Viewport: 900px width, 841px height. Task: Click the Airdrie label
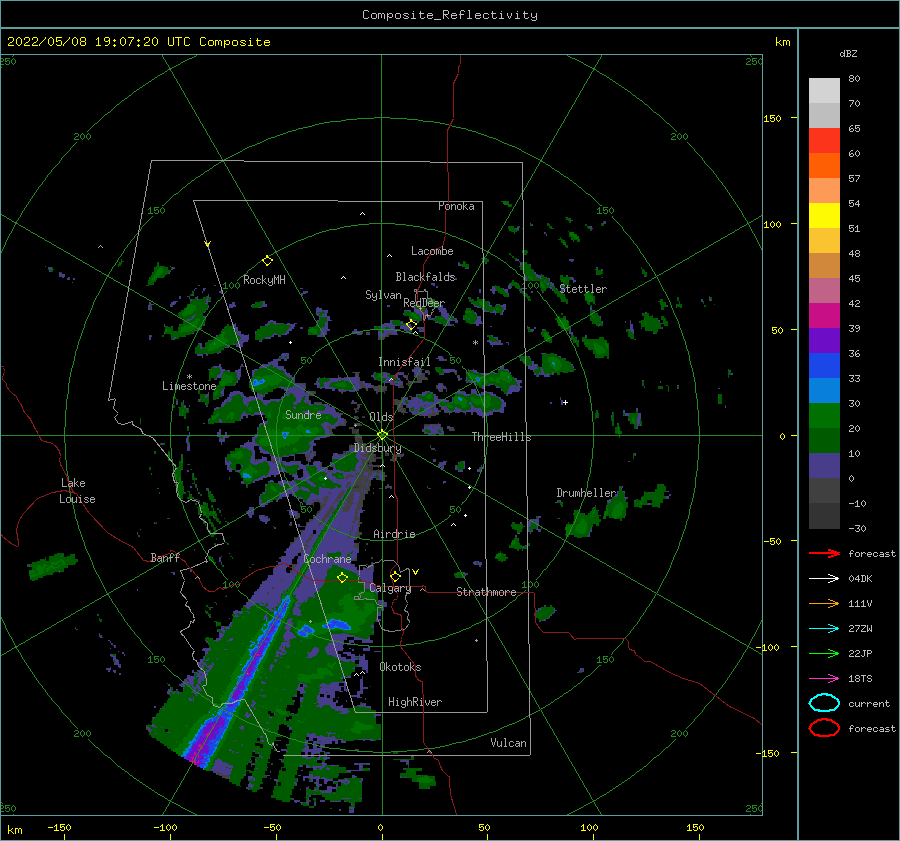(x=394, y=534)
